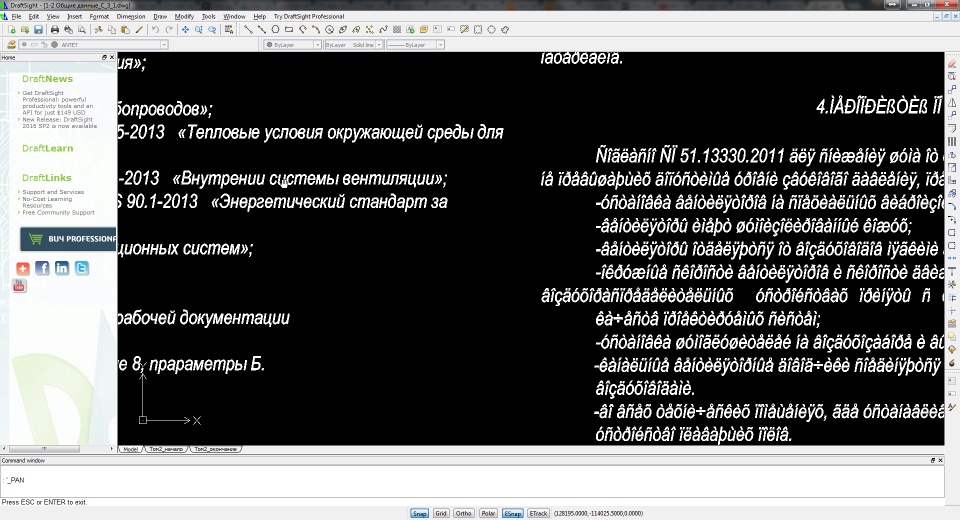Switch to the Том2_окончание sheet tab

coord(216,449)
